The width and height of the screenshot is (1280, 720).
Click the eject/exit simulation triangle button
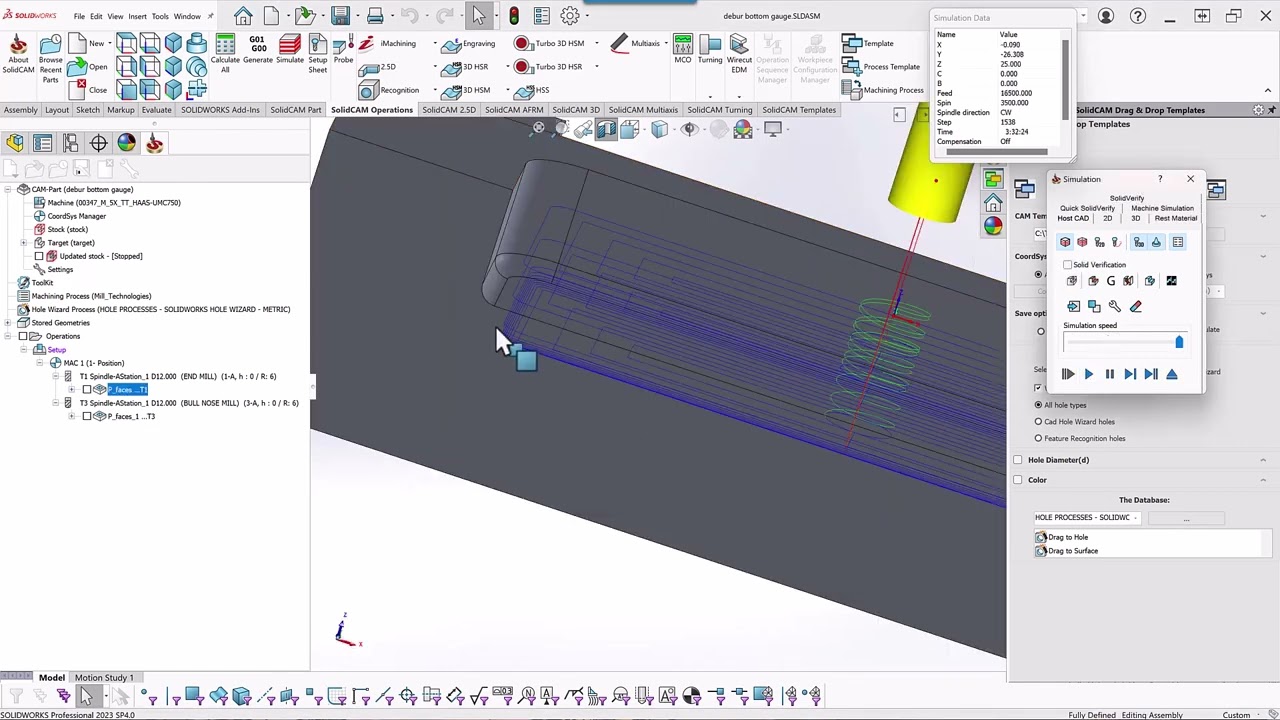pos(1172,374)
